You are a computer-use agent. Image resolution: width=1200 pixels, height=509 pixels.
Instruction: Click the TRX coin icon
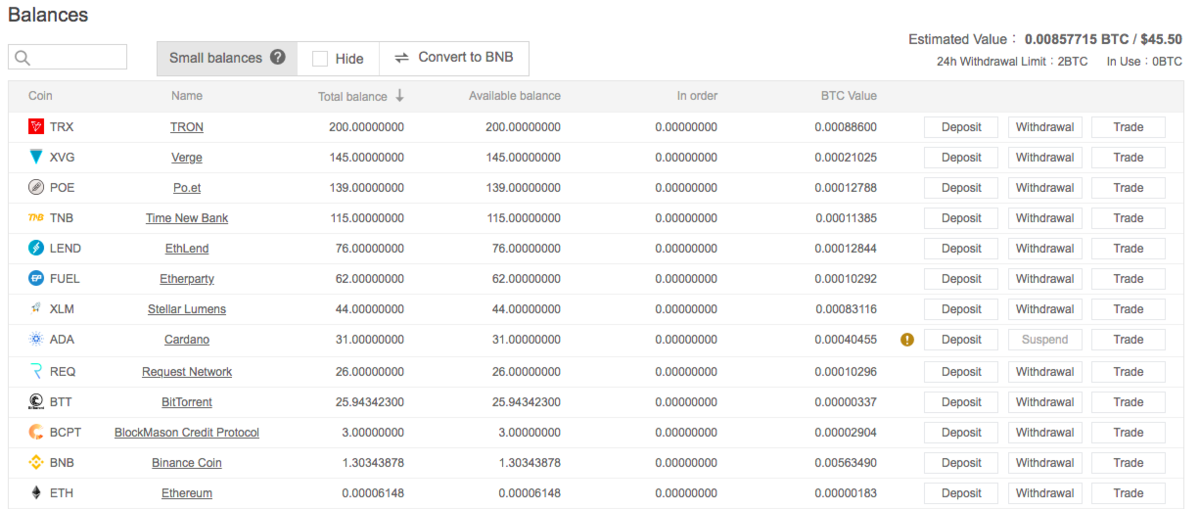tap(36, 127)
